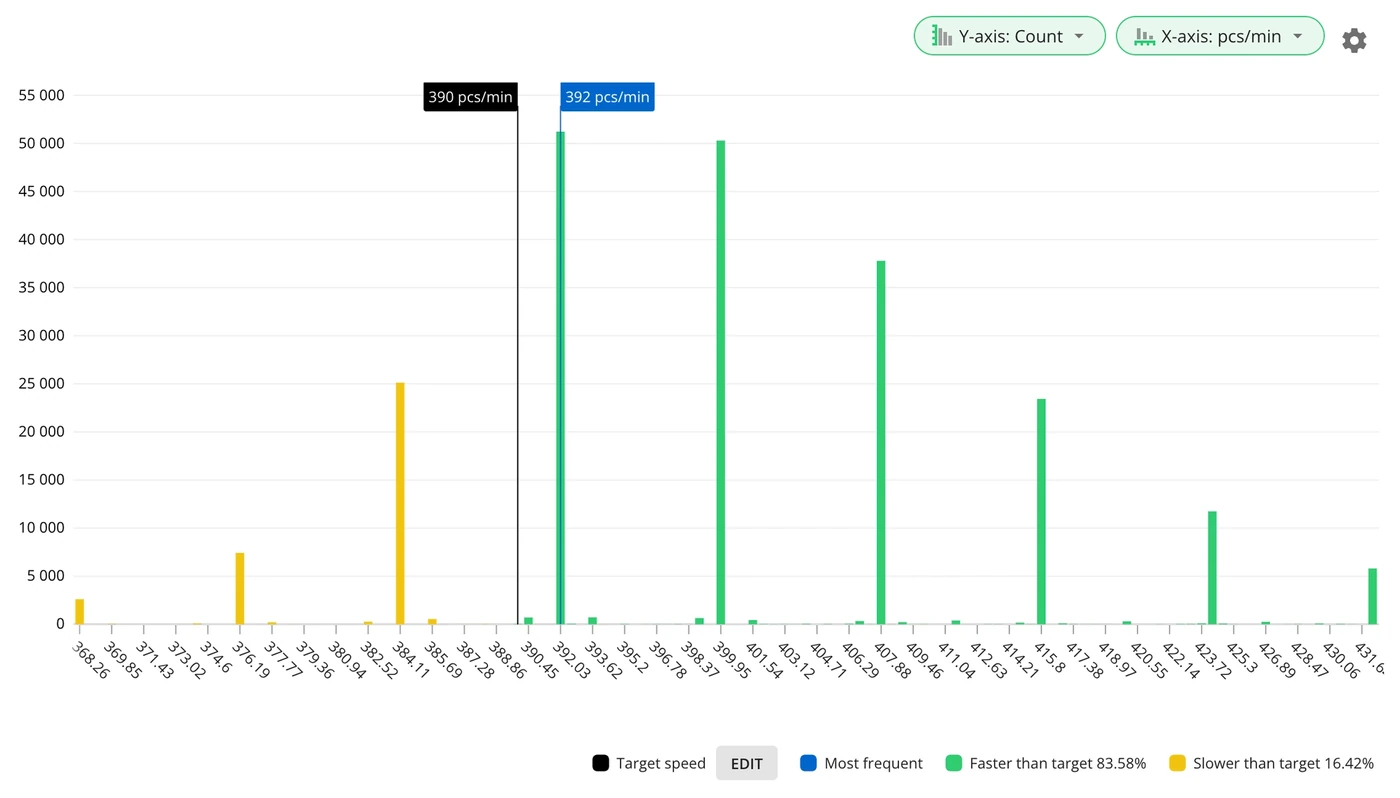
Task: Click the blue Most frequent legend swatch
Action: (808, 763)
